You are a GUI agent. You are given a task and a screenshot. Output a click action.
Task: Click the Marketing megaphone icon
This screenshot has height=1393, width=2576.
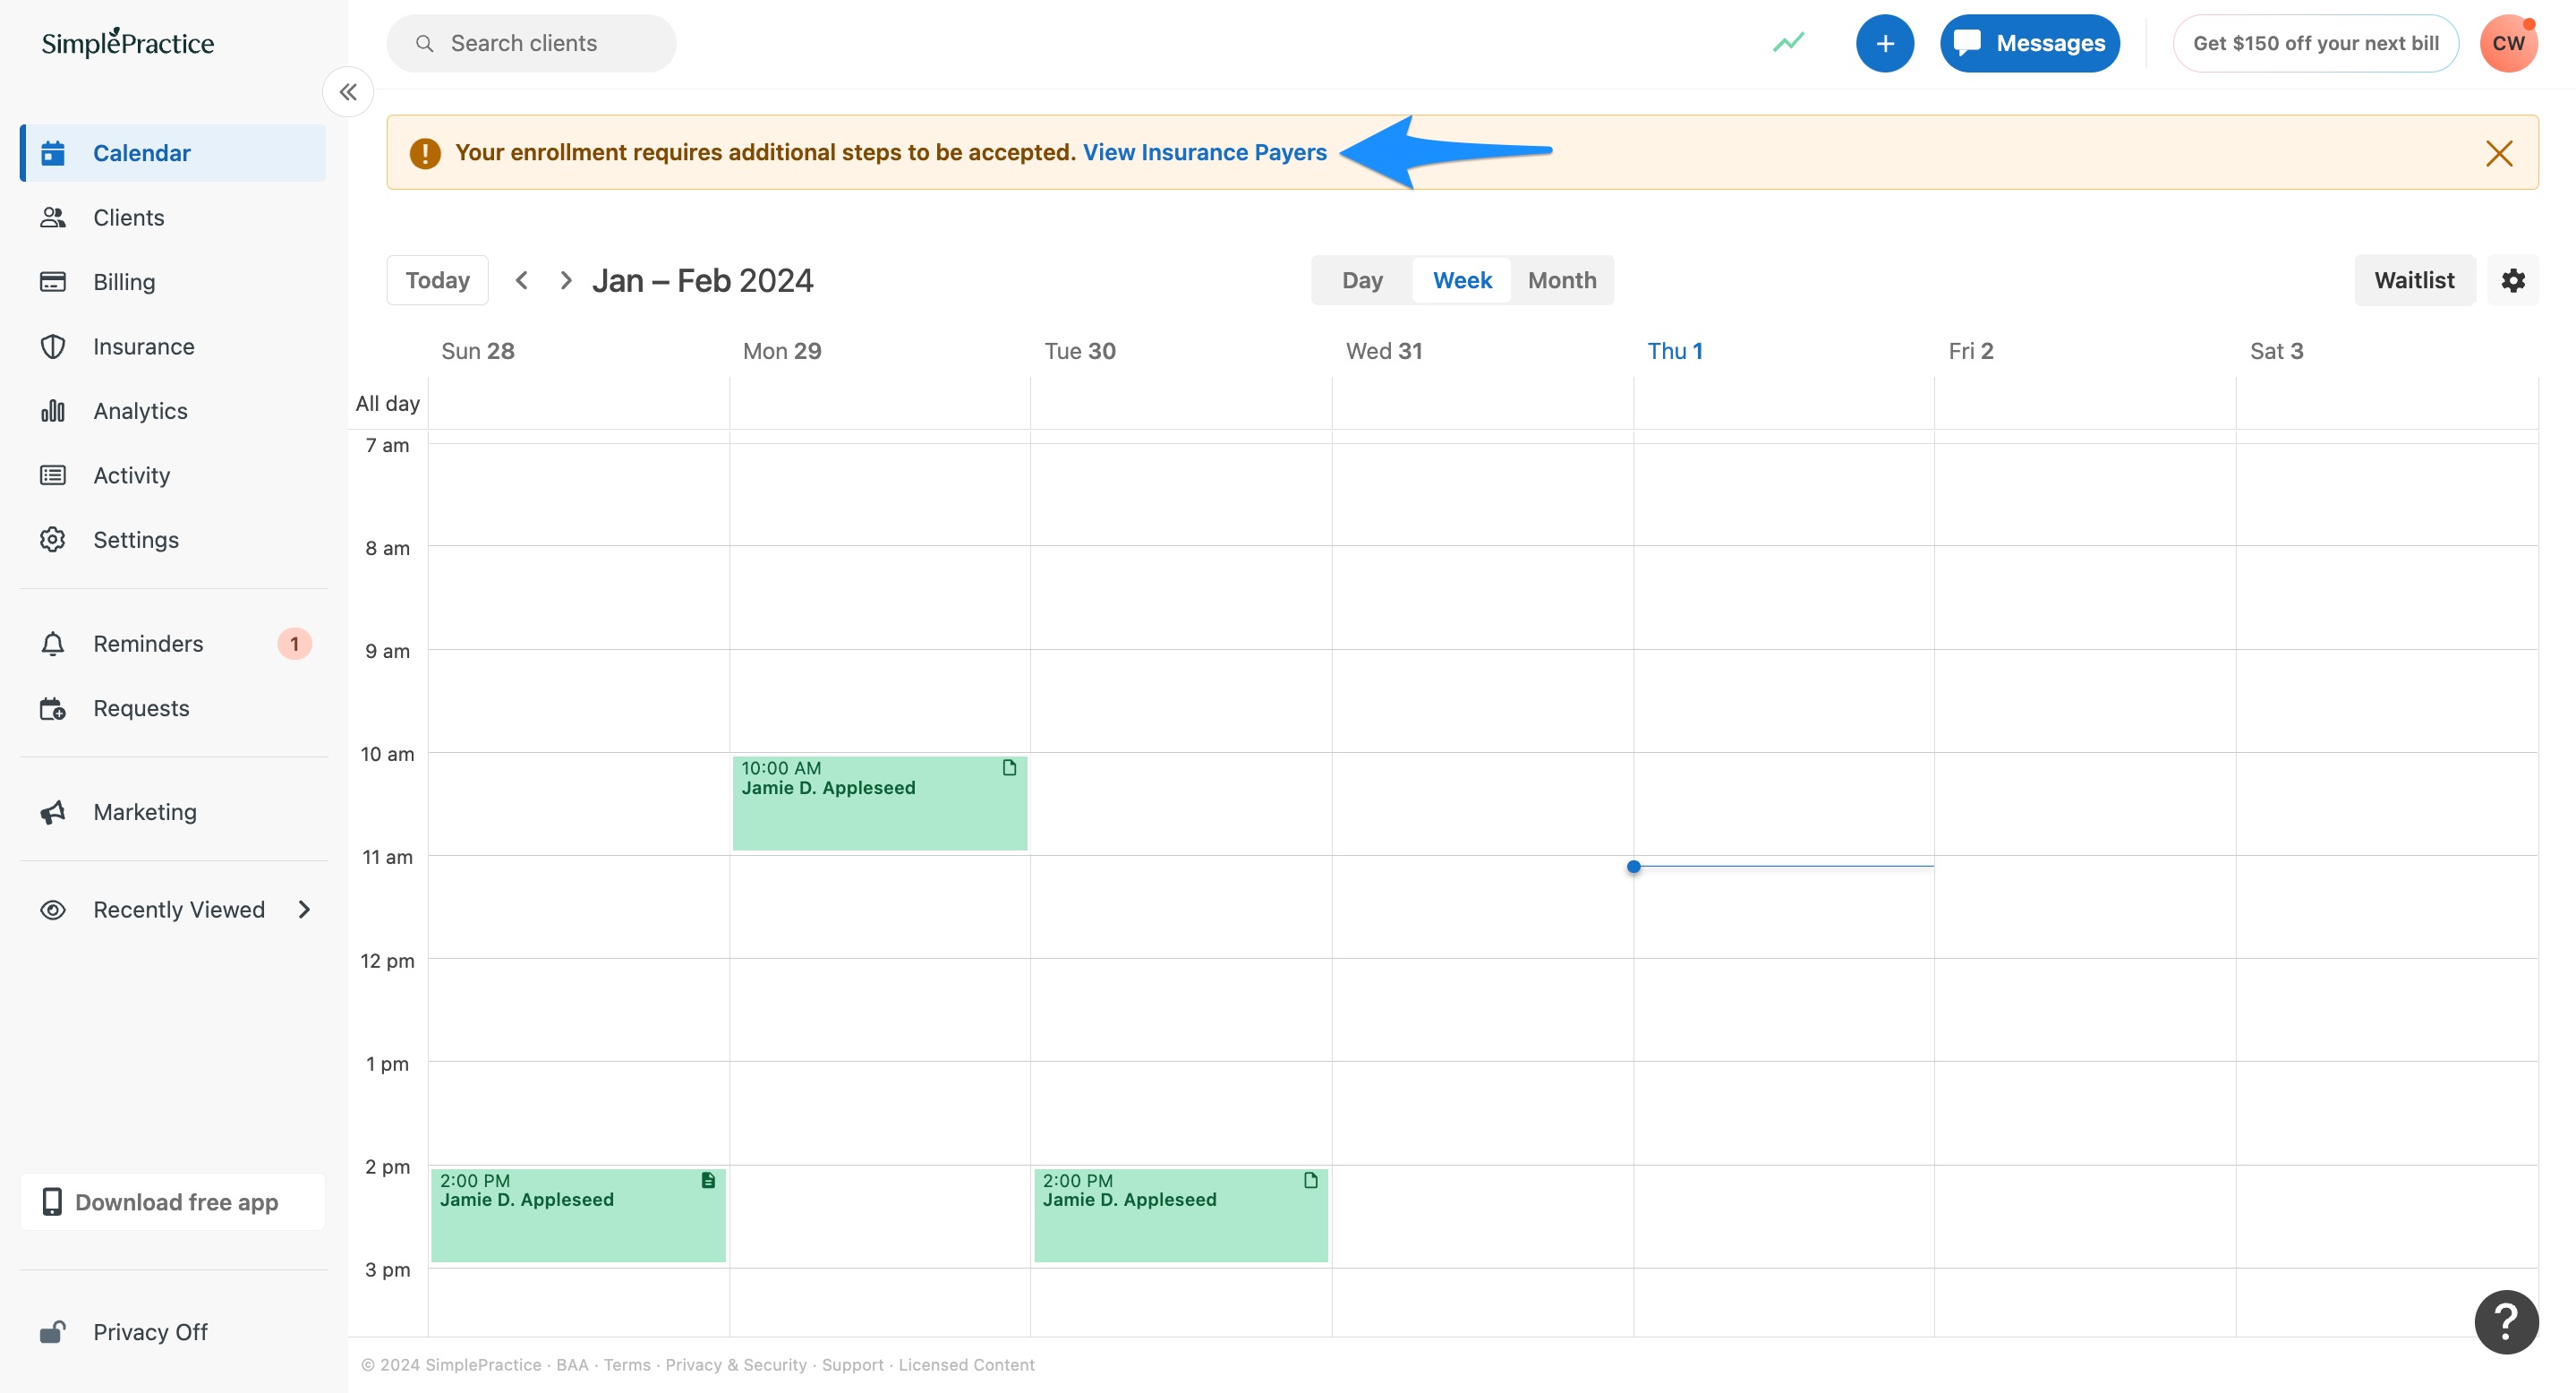(x=53, y=812)
